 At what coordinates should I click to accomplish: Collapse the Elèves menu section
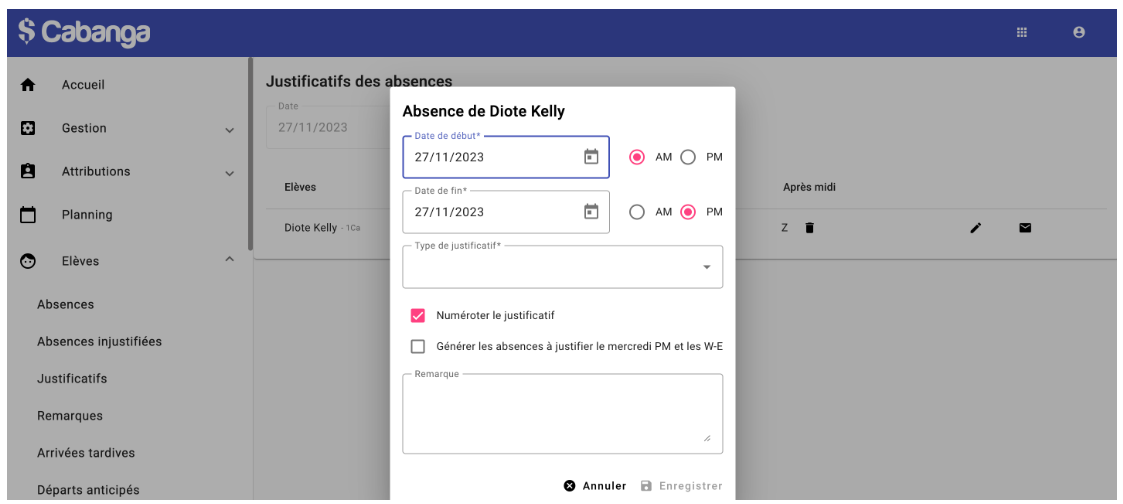(229, 261)
